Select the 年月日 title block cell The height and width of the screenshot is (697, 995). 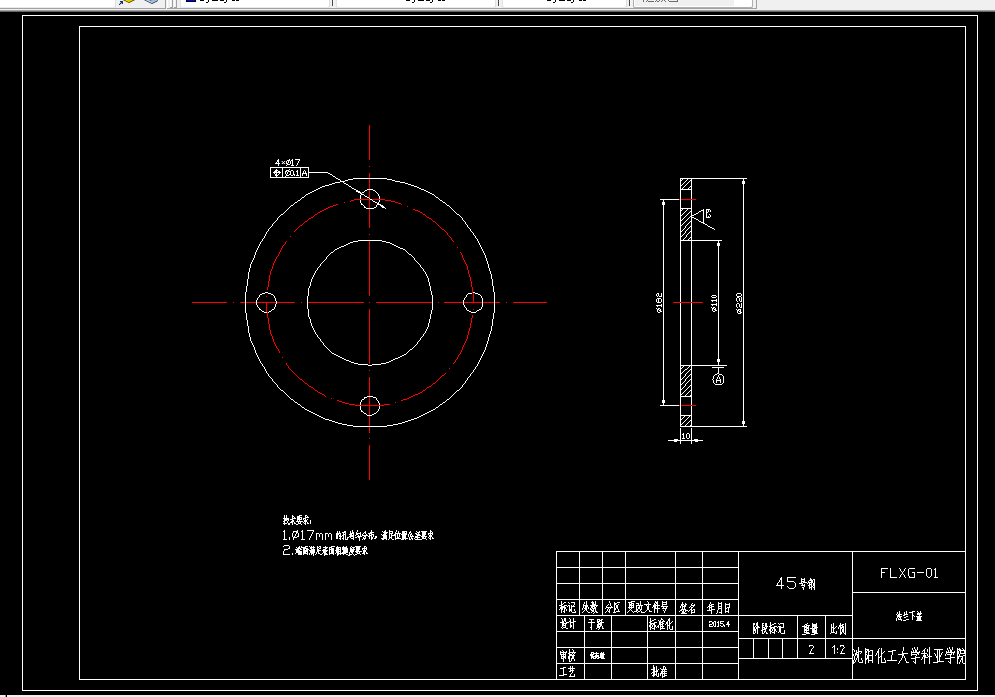(x=720, y=607)
